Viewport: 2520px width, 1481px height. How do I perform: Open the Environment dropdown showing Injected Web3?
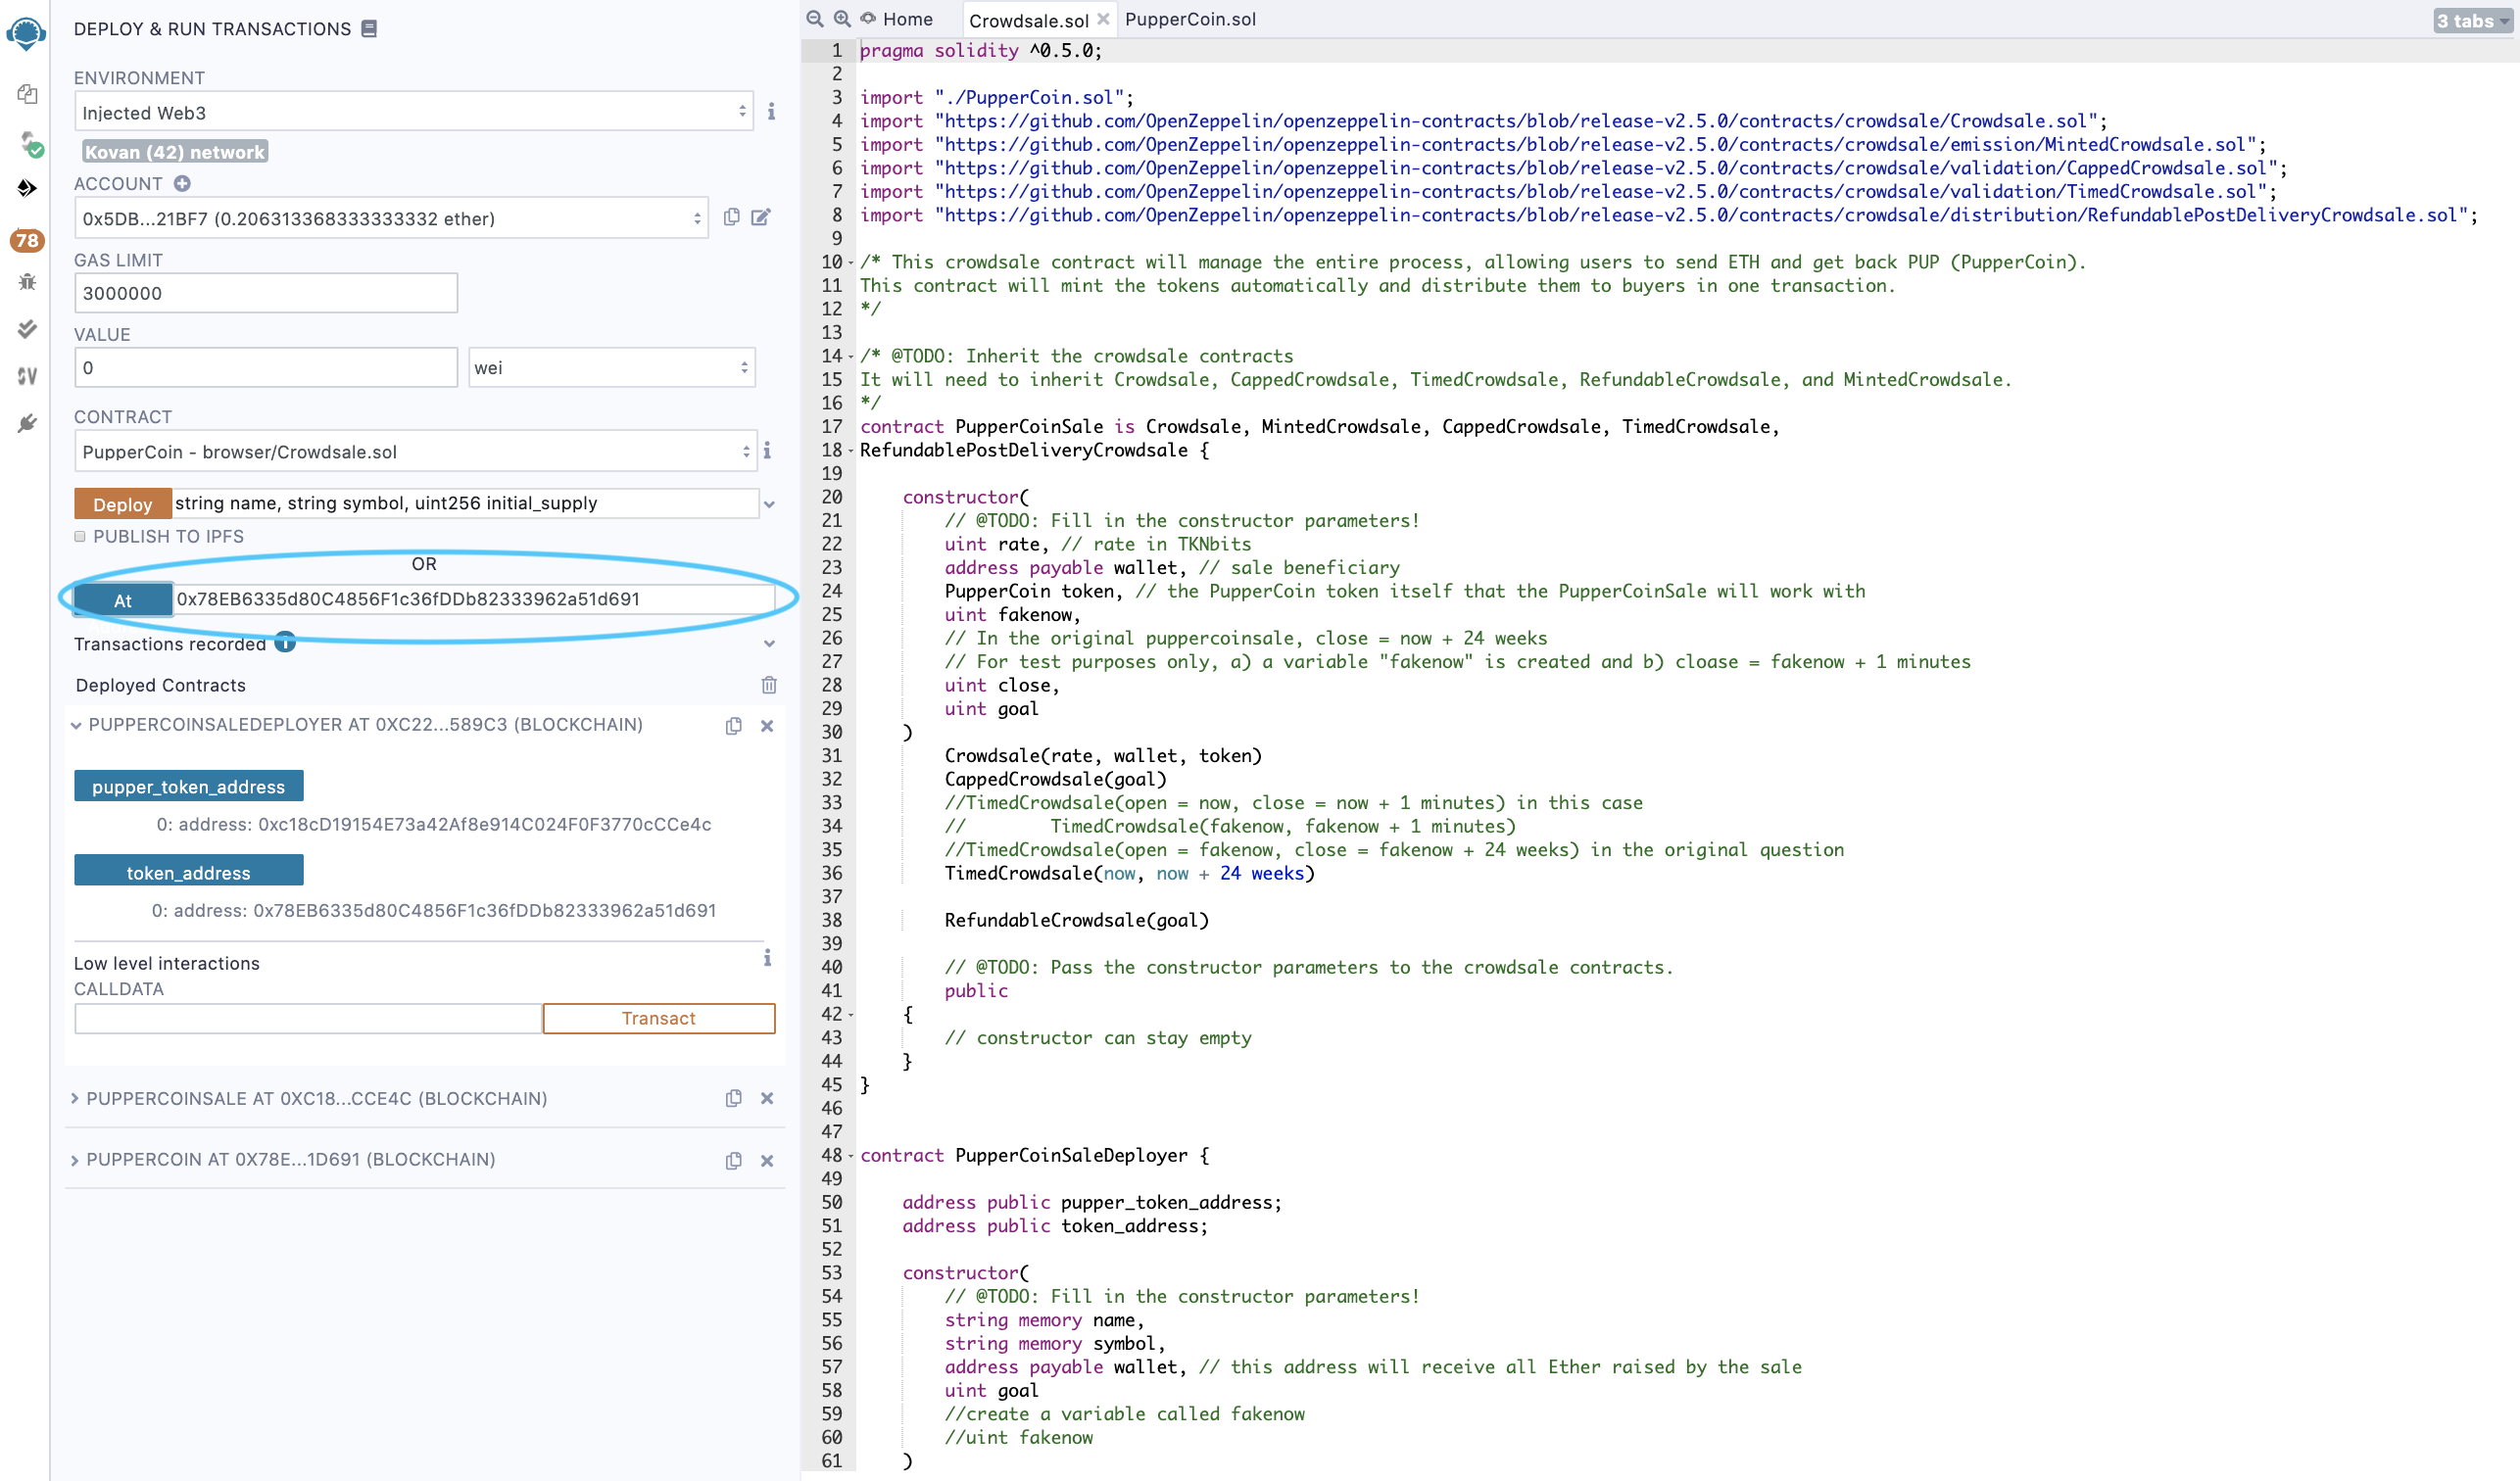pos(414,112)
